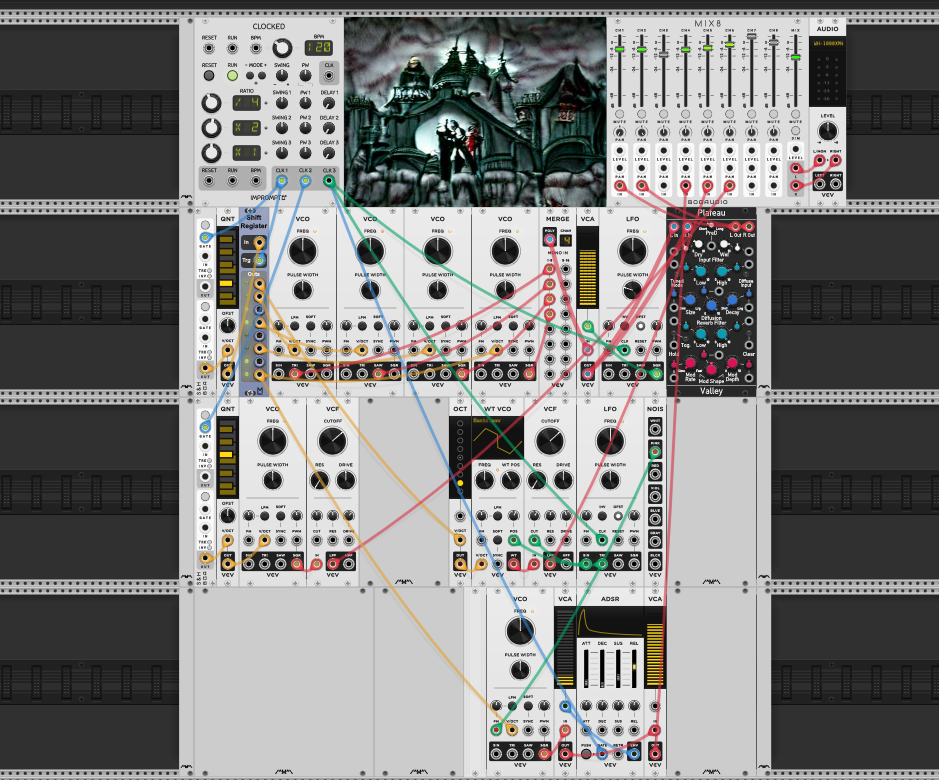
Task: Click the FREQ knob on the LFO next to Plateau
Action: pyautogui.click(x=632, y=251)
